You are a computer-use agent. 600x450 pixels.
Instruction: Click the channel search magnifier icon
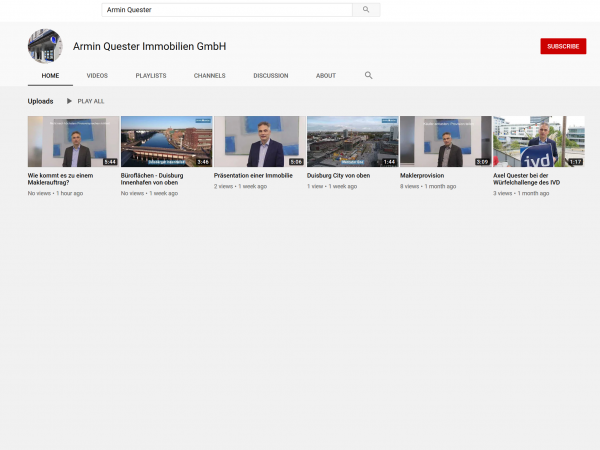(x=368, y=75)
